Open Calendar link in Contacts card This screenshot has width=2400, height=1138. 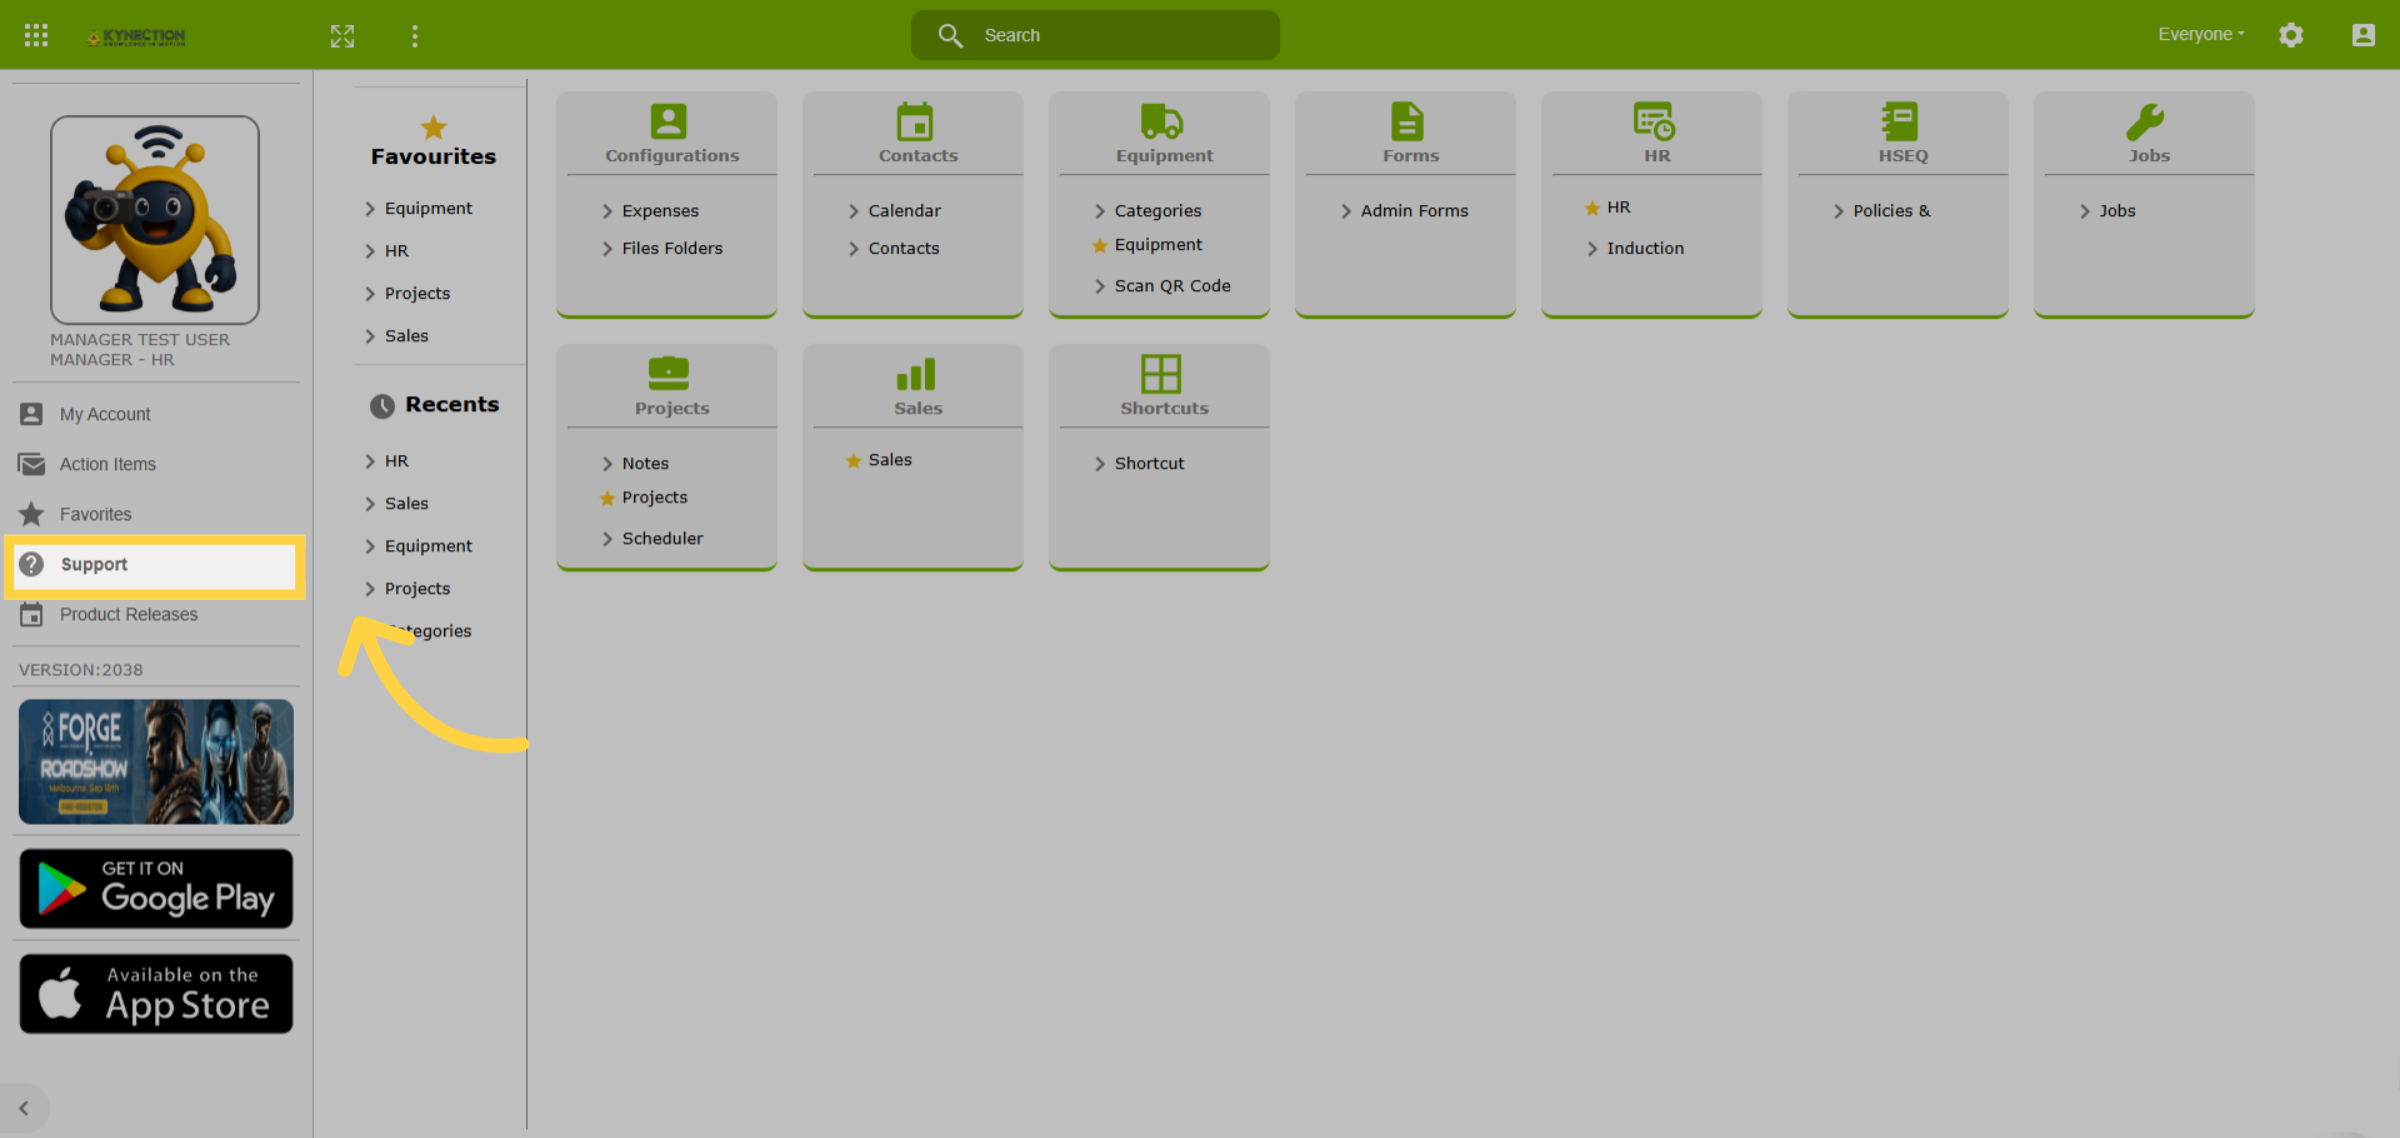coord(904,211)
